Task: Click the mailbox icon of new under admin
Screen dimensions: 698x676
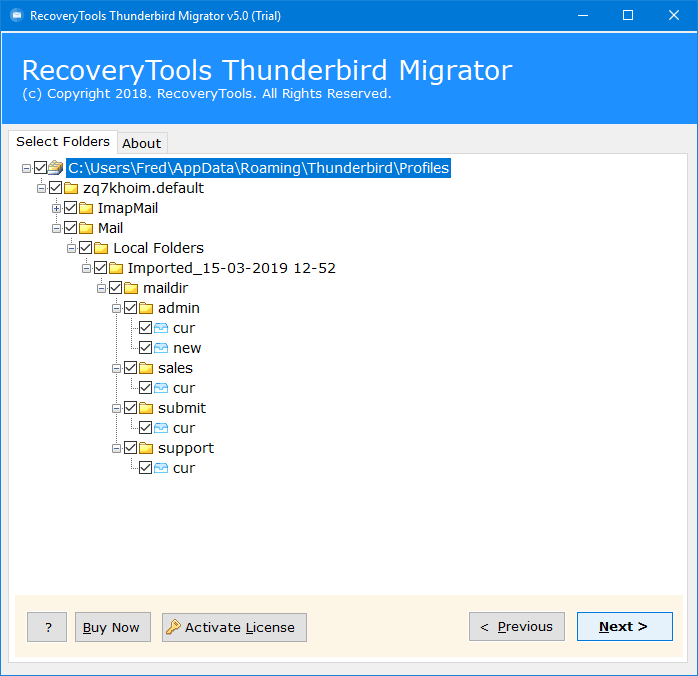Action: (x=161, y=348)
